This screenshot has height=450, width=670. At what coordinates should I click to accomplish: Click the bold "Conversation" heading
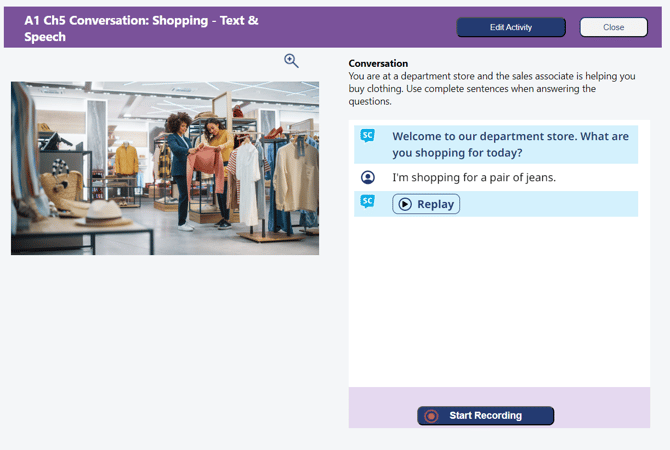tap(378, 64)
